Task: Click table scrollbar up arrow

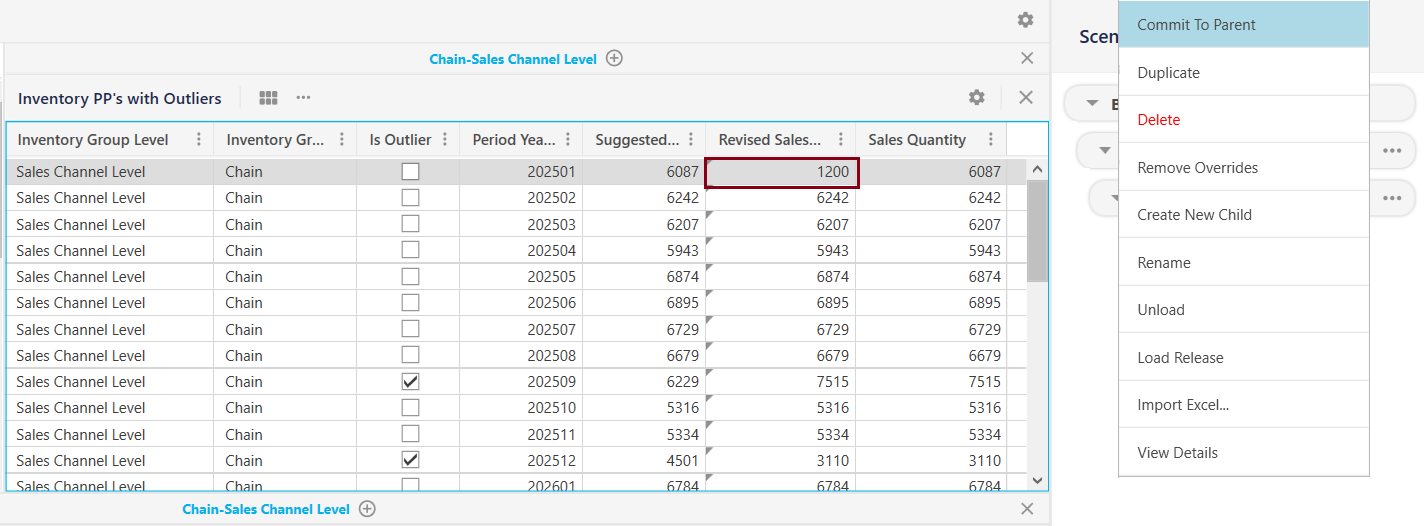Action: click(1037, 170)
